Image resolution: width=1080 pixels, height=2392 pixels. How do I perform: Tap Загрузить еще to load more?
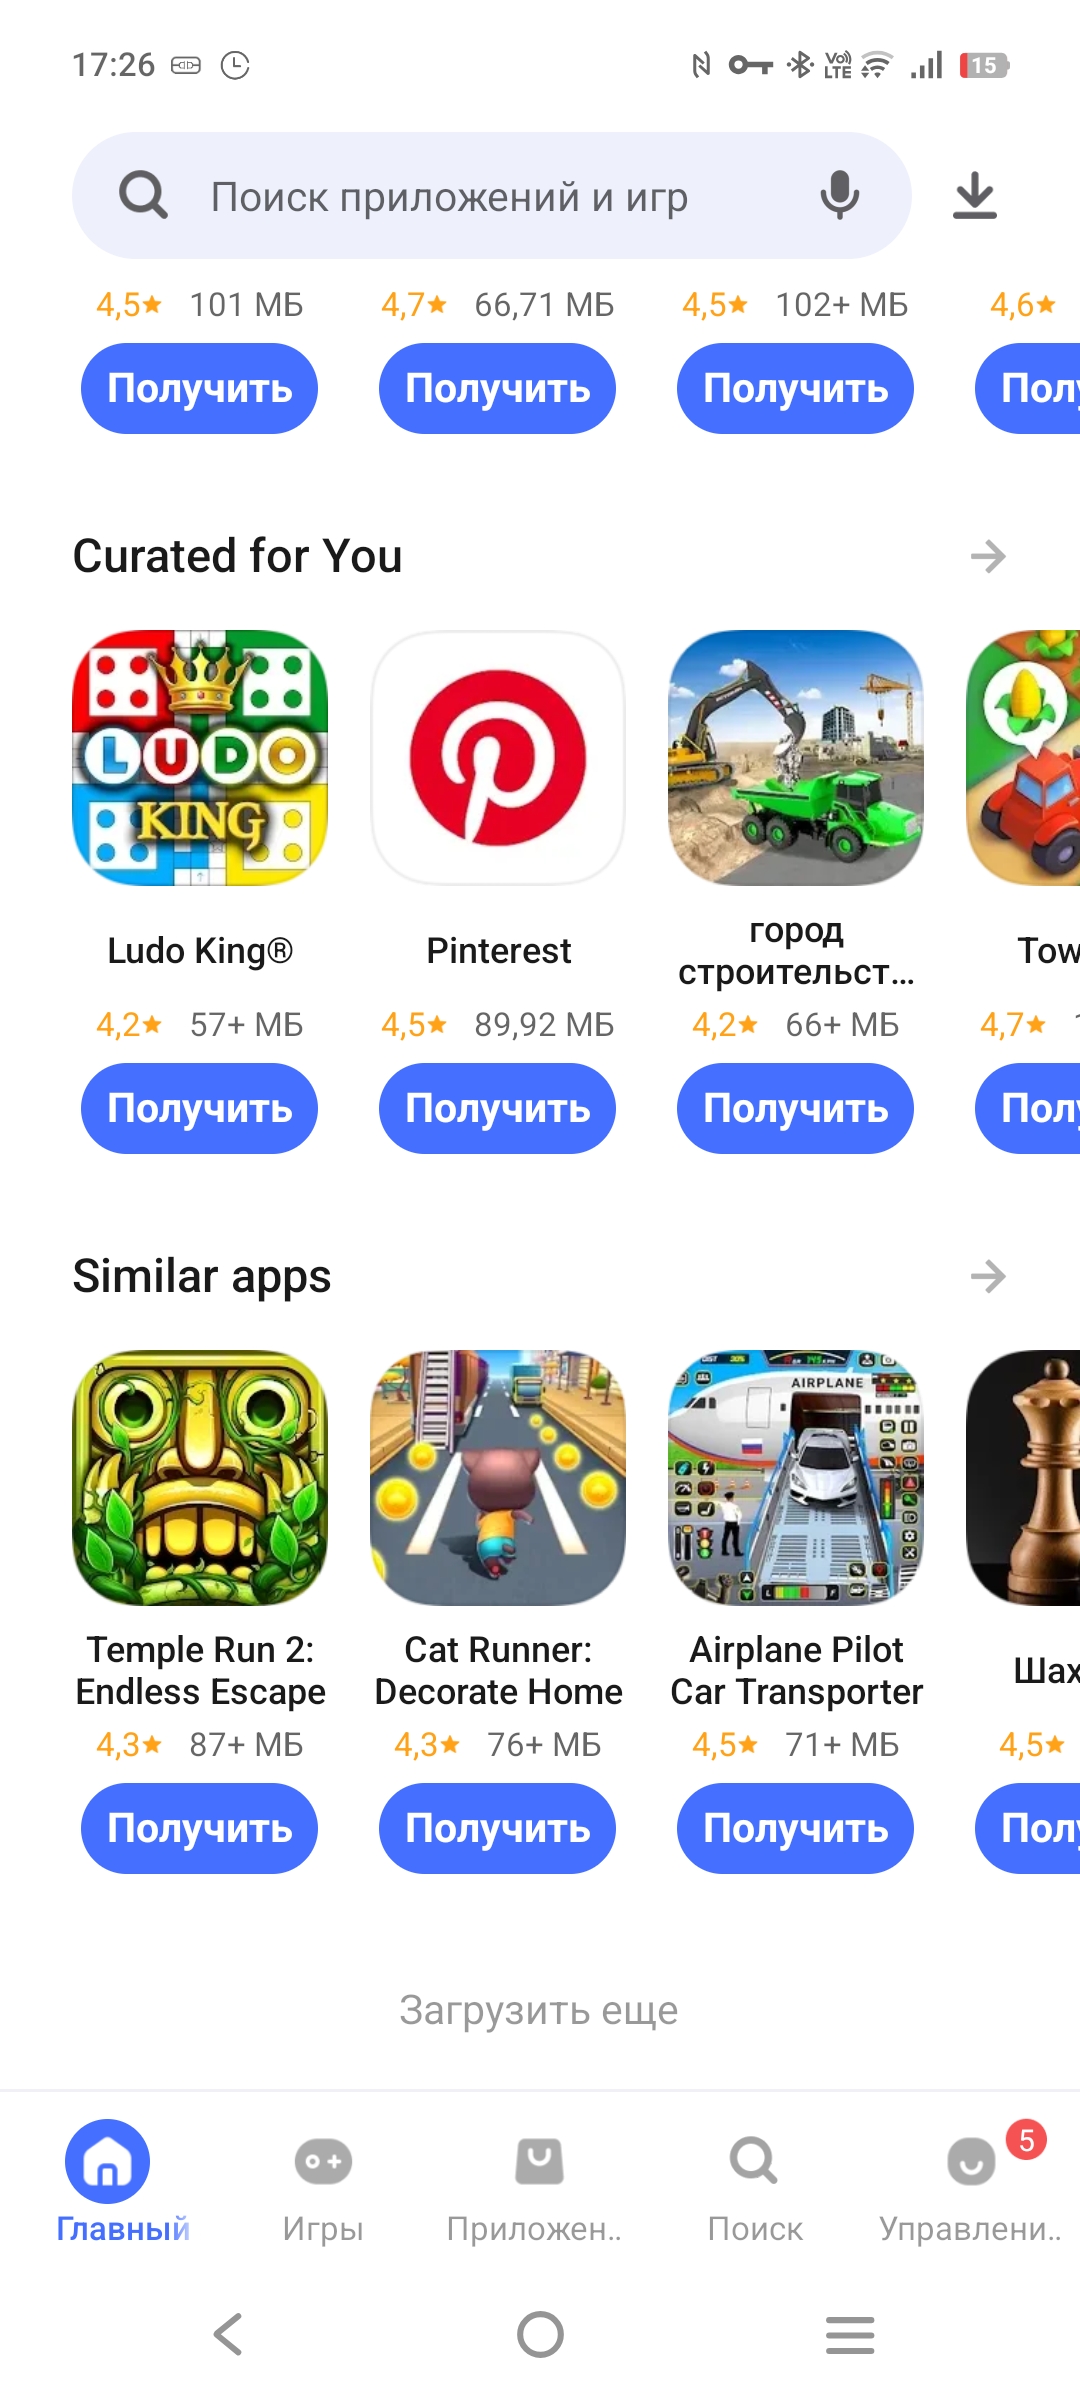539,2010
